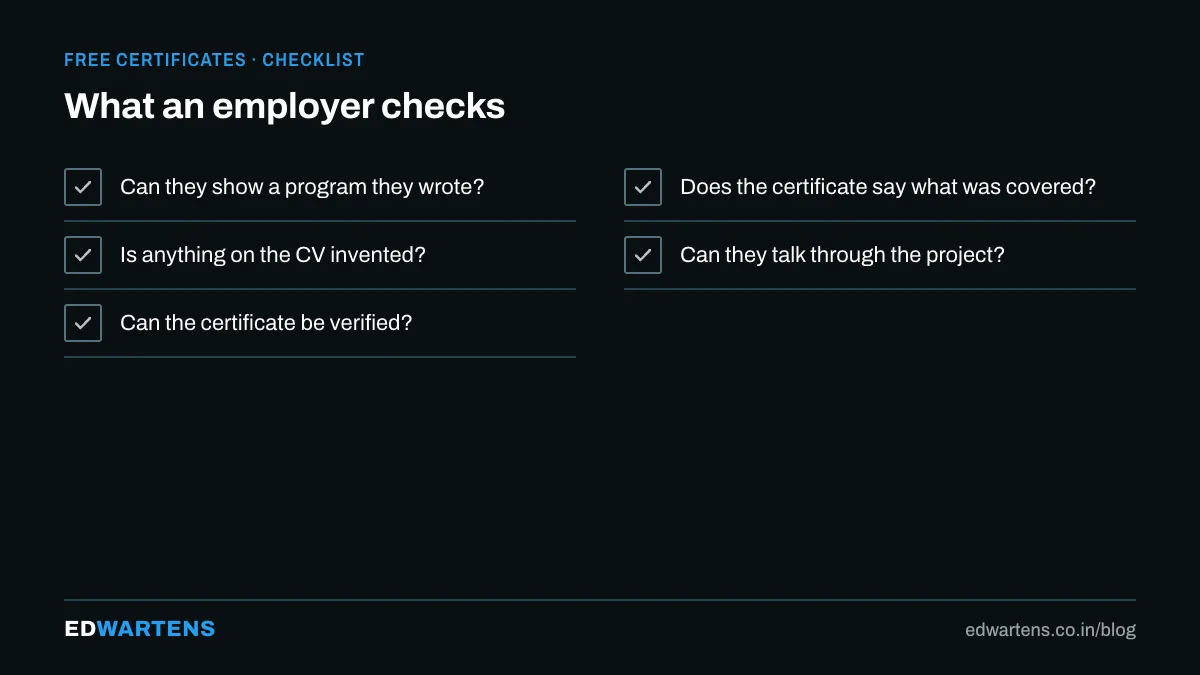This screenshot has width=1200, height=675.
Task: Toggle the 'Is anything on the CV invented?' checkbox
Action: (x=83, y=255)
